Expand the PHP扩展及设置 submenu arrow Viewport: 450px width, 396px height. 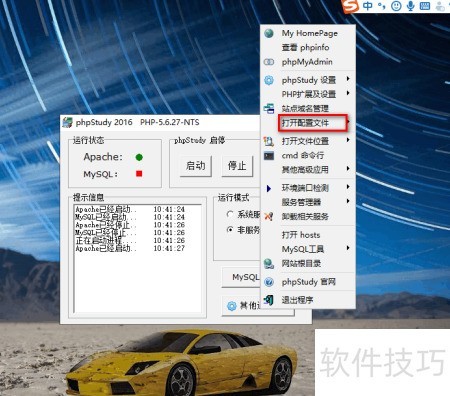[348, 93]
